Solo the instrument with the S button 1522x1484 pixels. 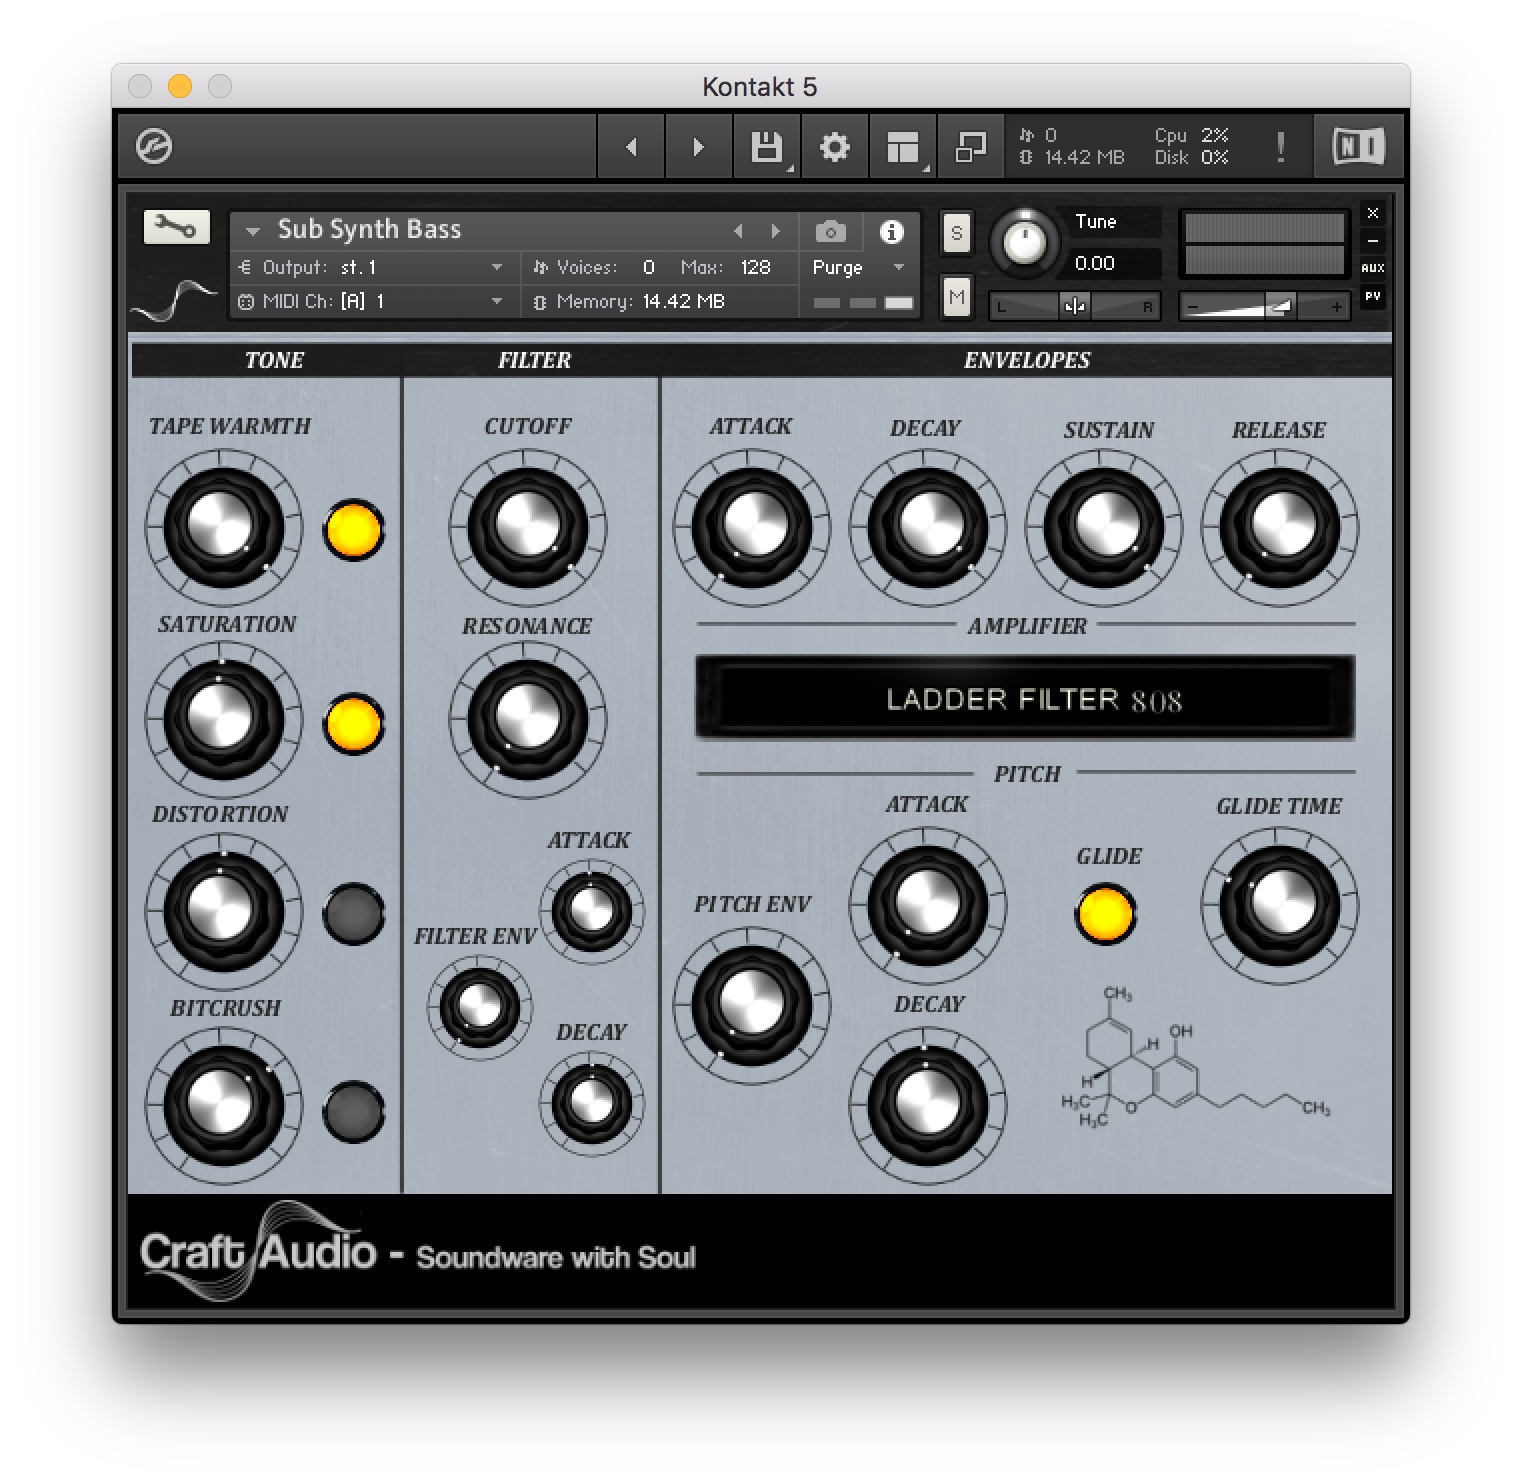956,231
